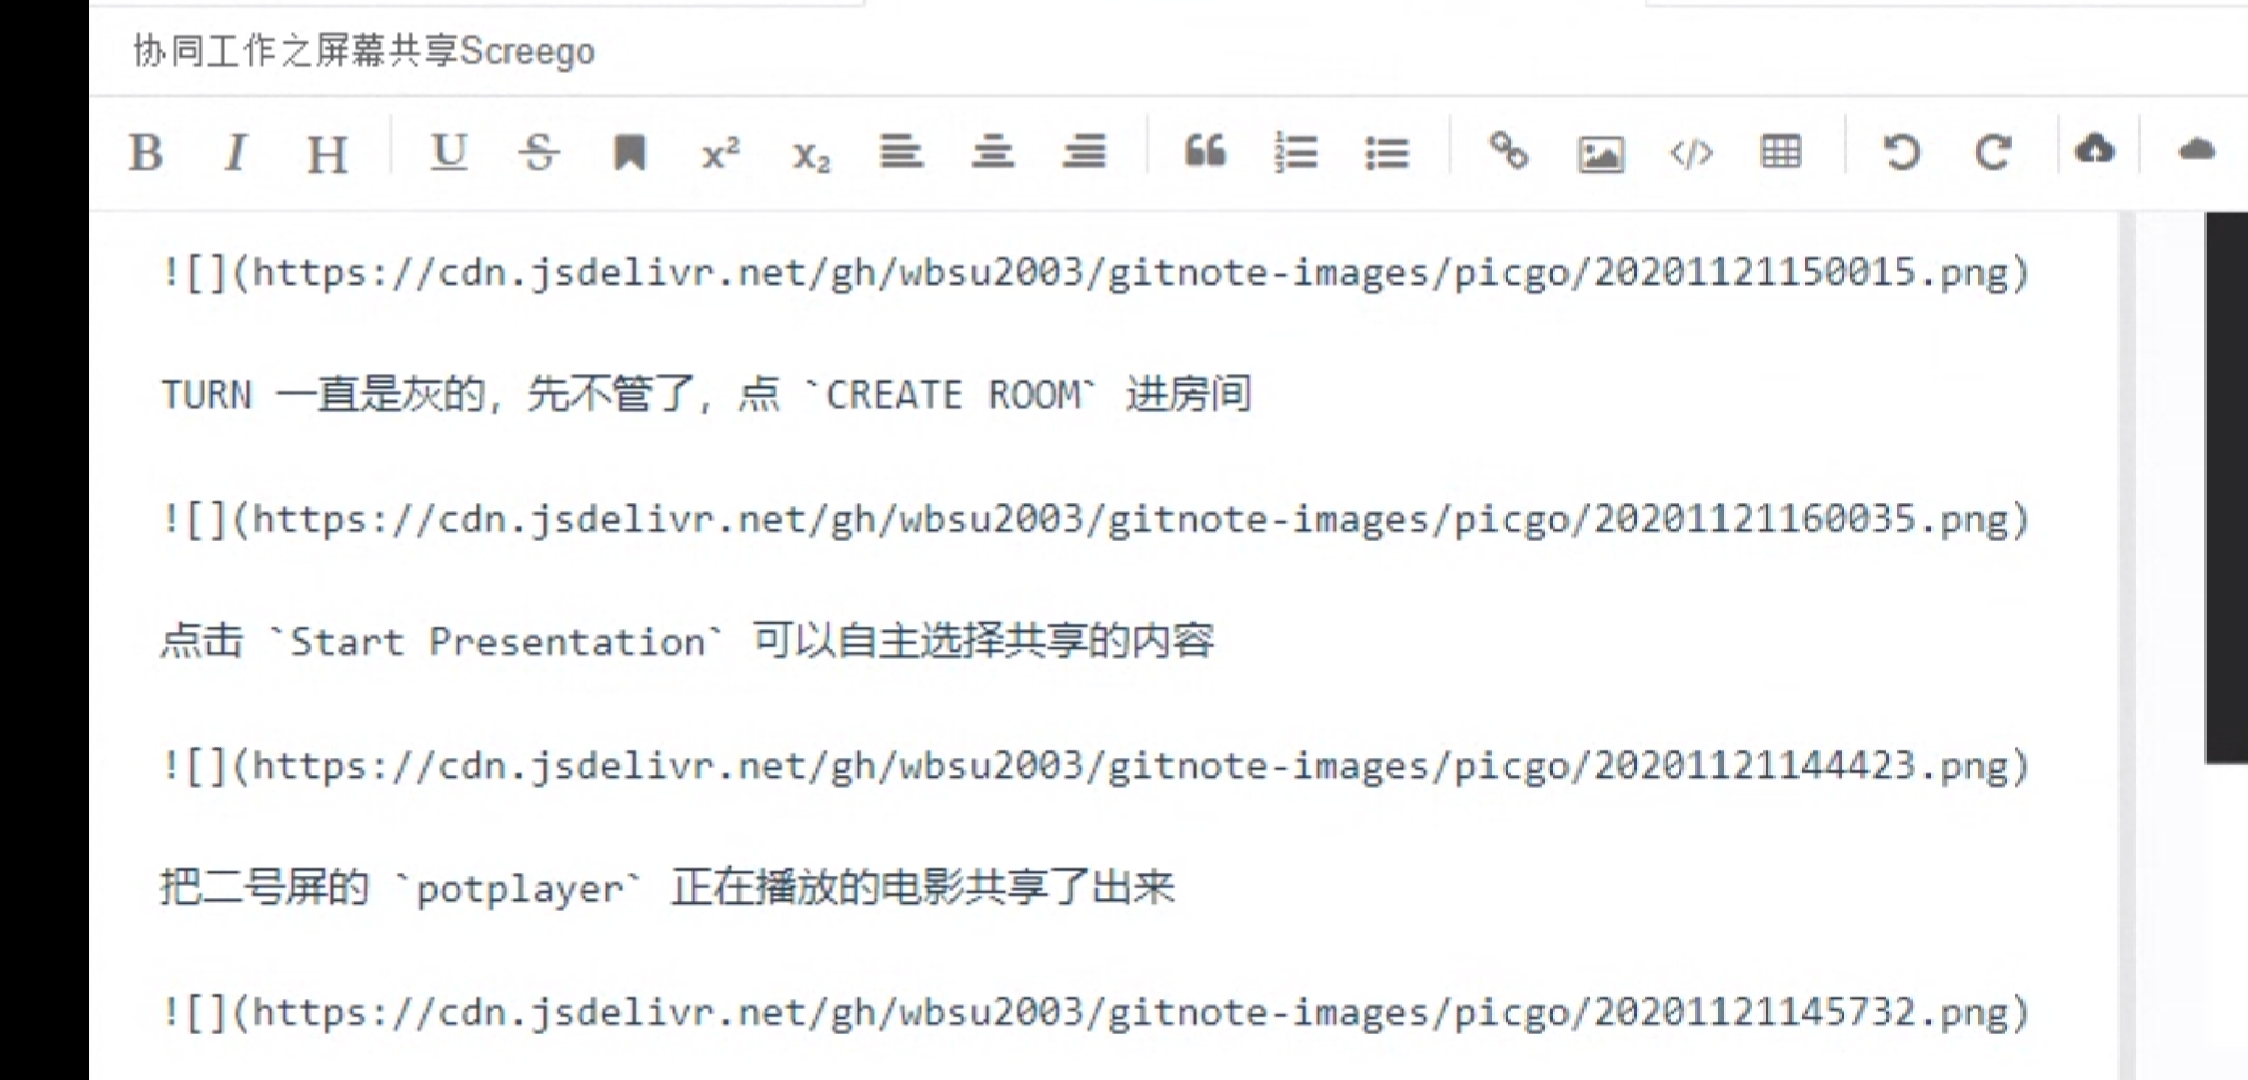The width and height of the screenshot is (2248, 1080).
Task: Insert a heading with H icon
Action: [327, 154]
